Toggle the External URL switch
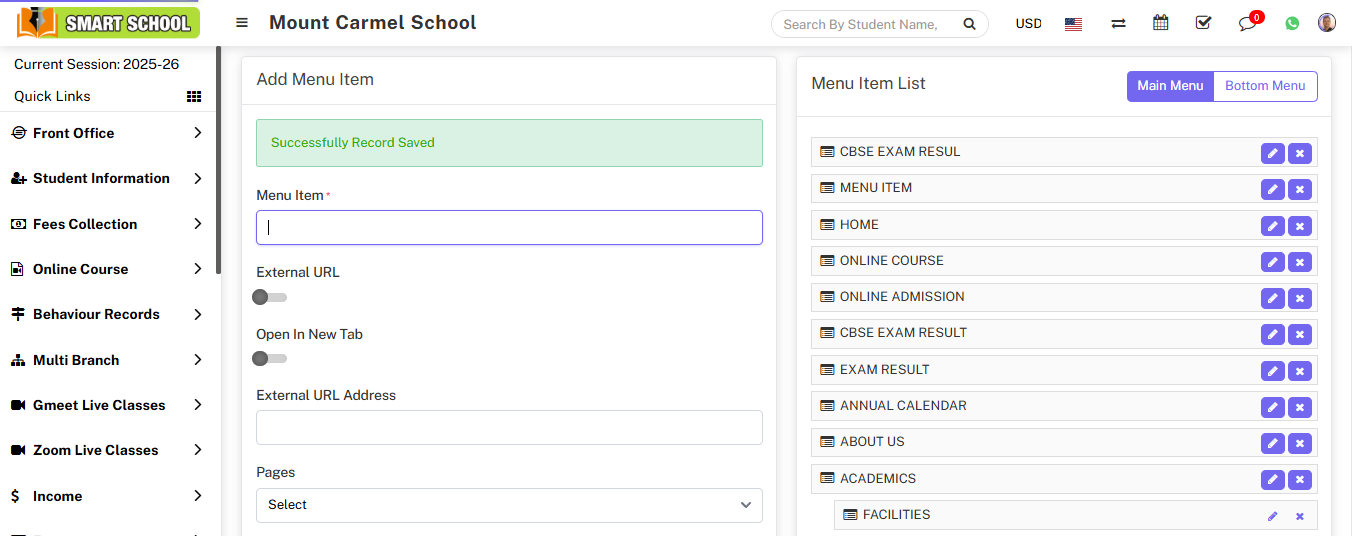 (x=269, y=297)
